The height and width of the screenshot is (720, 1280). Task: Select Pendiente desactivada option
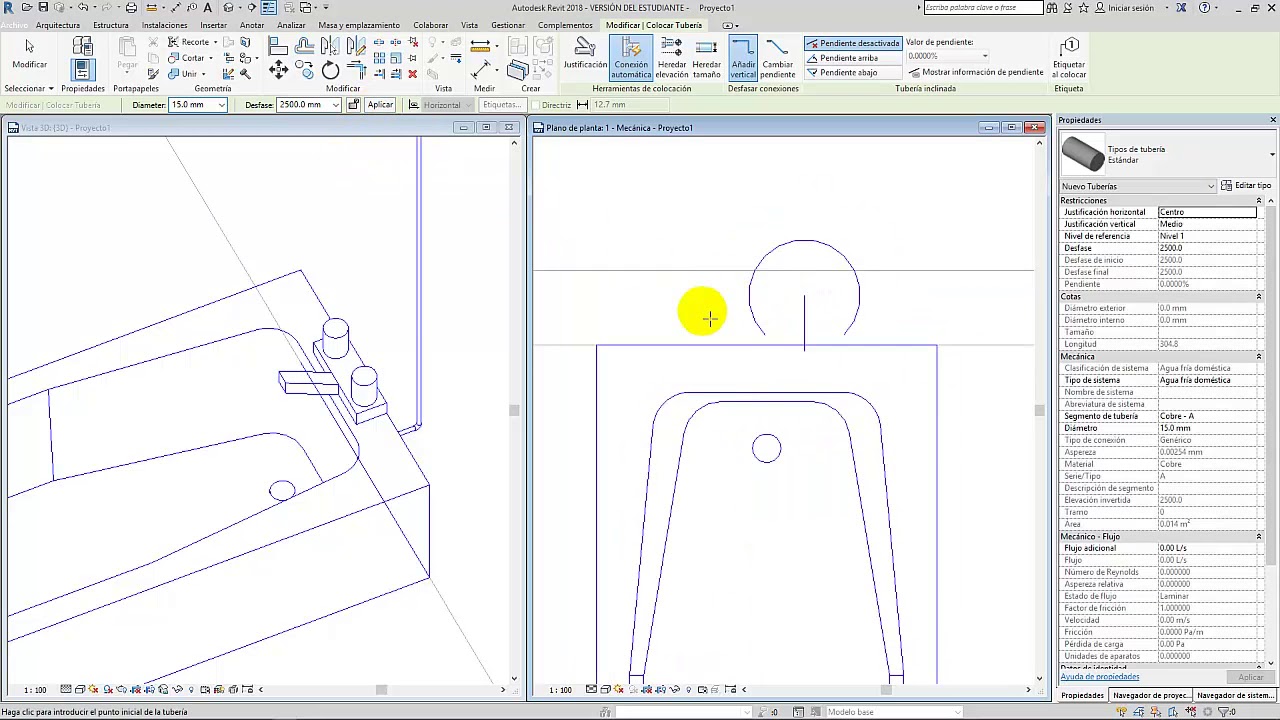(x=852, y=43)
